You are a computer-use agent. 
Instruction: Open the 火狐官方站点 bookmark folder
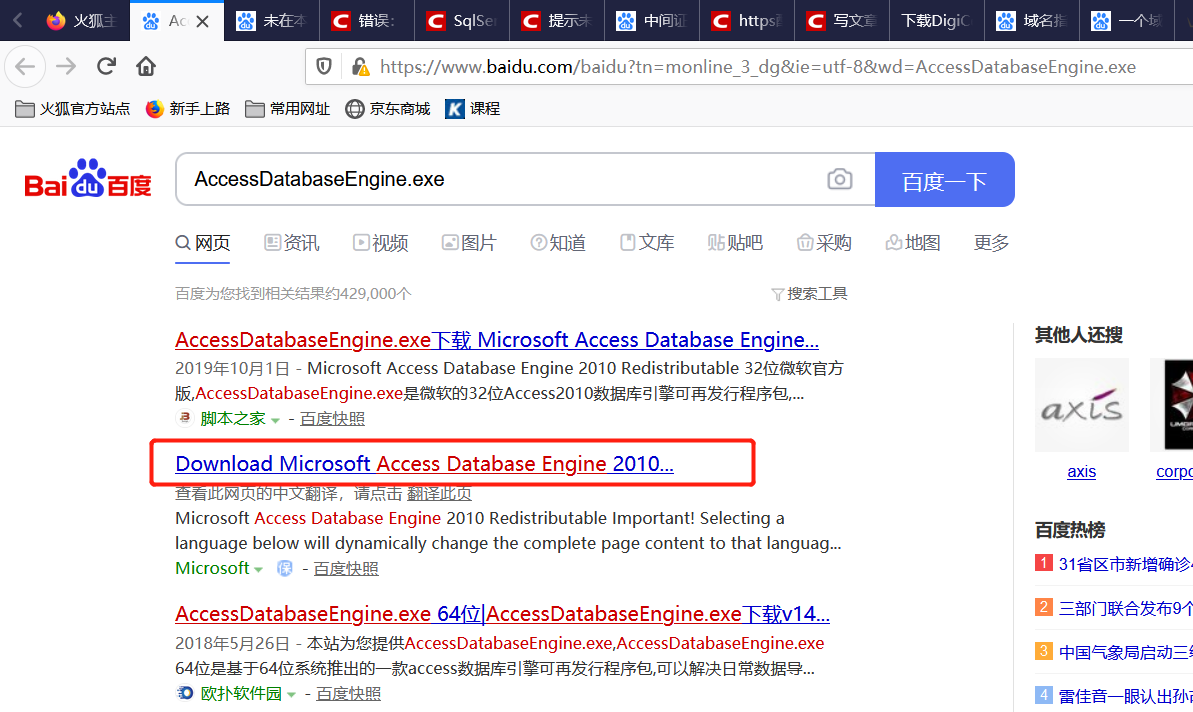(x=73, y=109)
